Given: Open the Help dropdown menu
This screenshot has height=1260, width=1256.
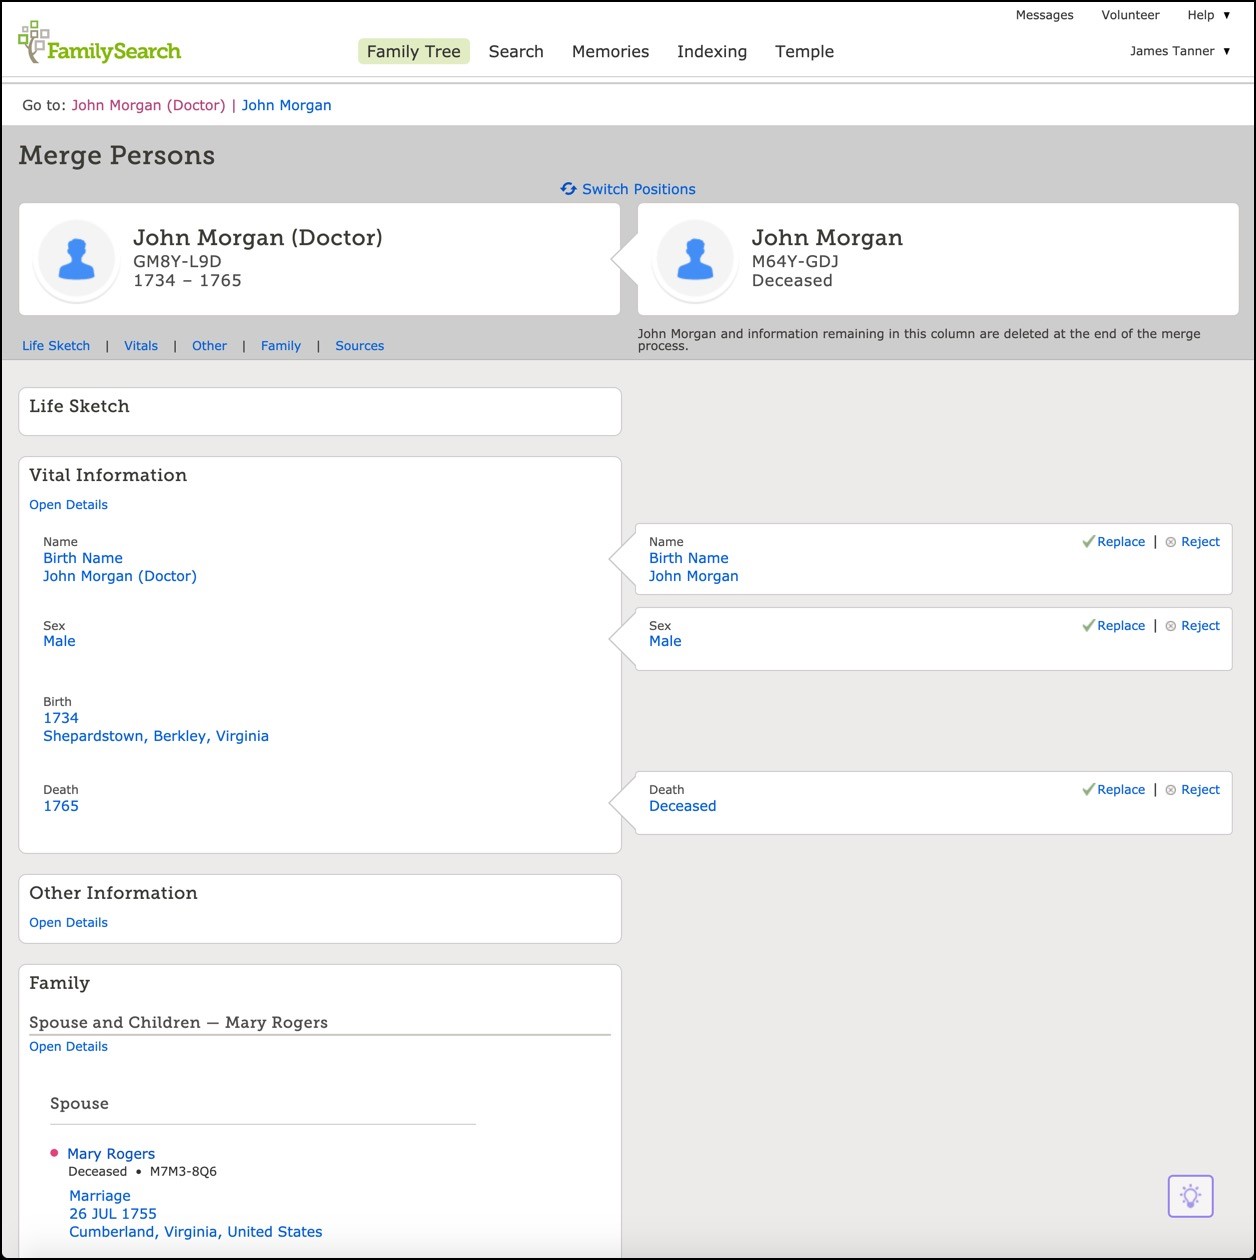Looking at the screenshot, I should click(1209, 15).
